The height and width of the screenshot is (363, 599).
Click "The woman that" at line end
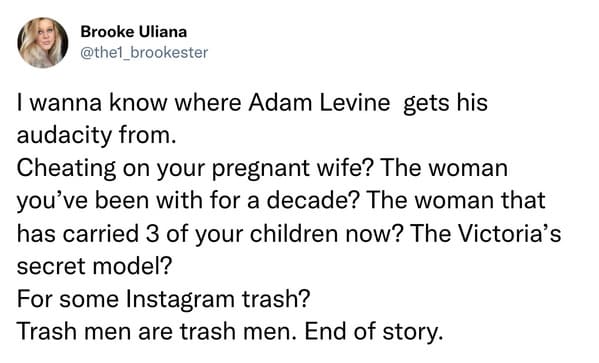pyautogui.click(x=455, y=201)
